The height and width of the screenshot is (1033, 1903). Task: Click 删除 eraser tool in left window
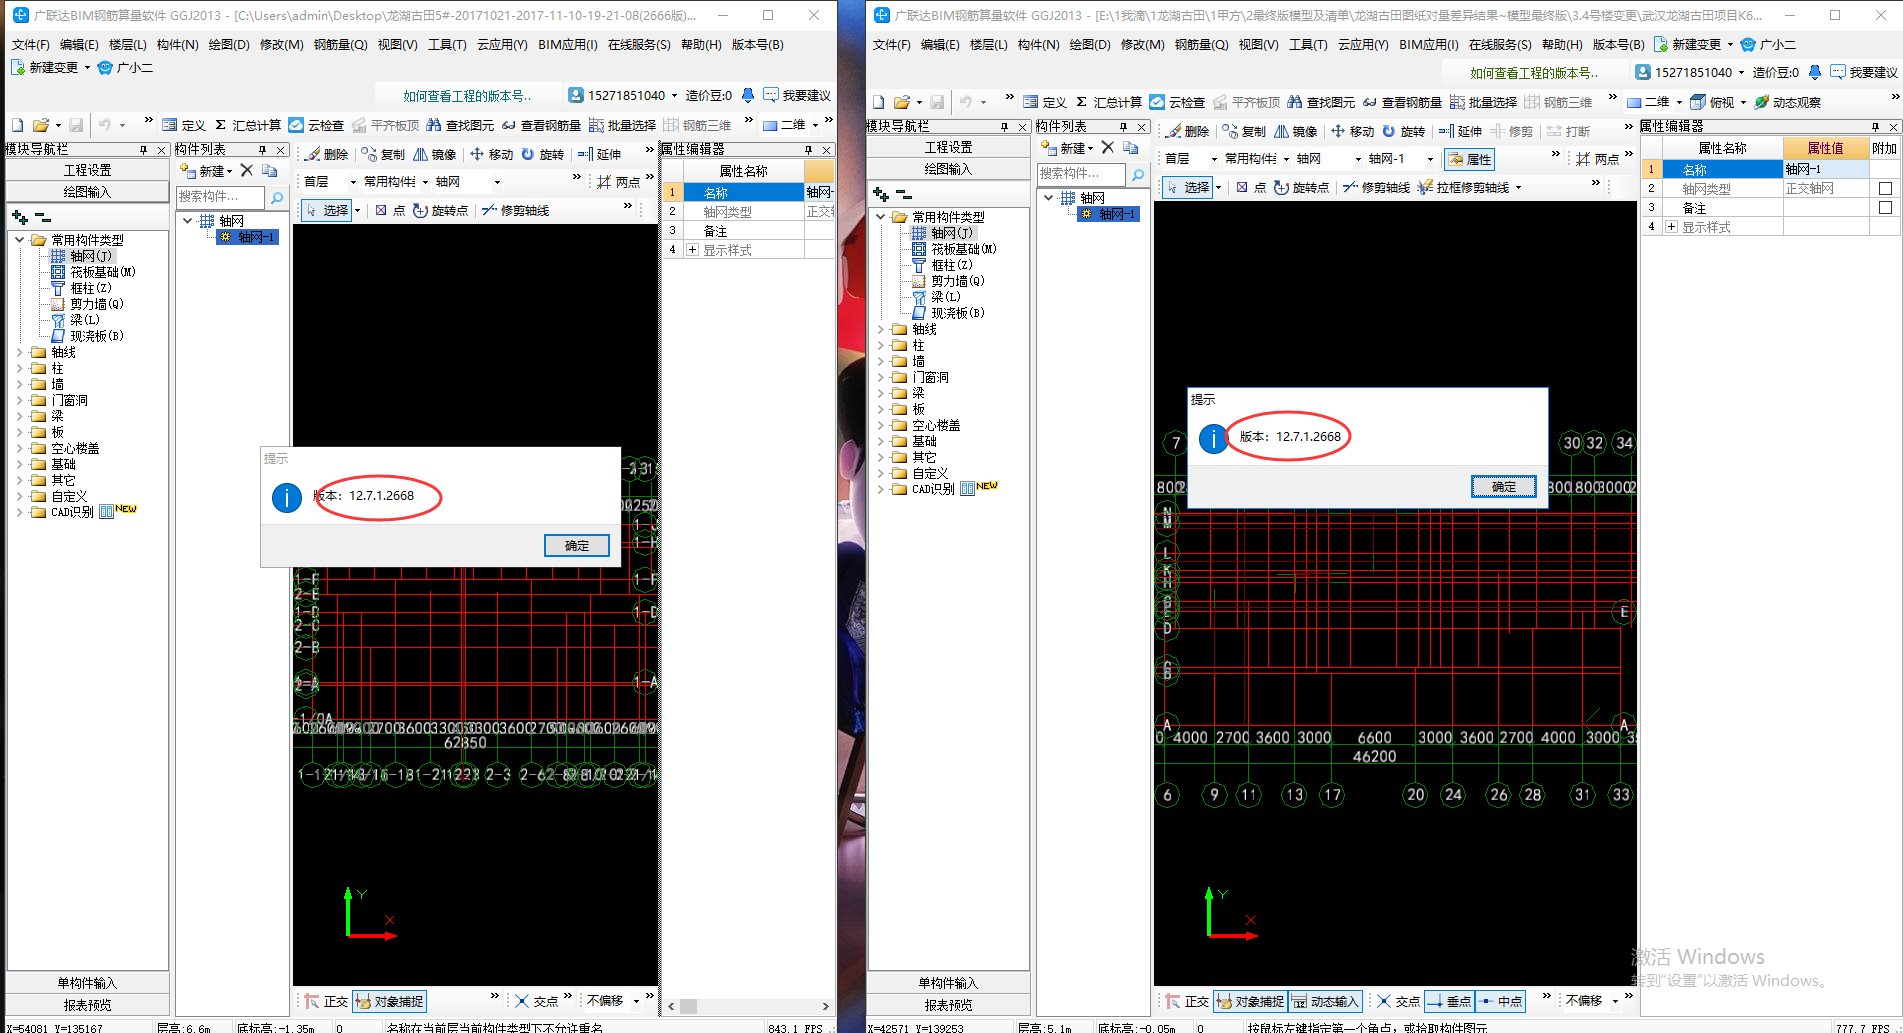(x=327, y=154)
